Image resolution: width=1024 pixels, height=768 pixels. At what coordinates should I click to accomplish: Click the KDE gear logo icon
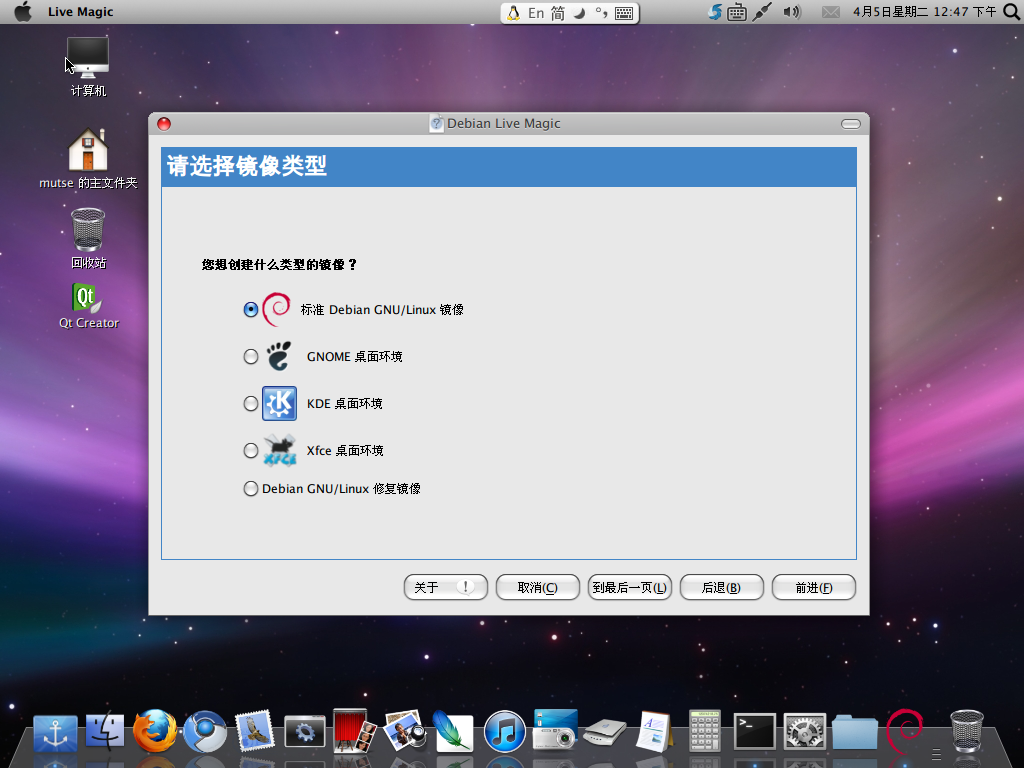pos(280,404)
